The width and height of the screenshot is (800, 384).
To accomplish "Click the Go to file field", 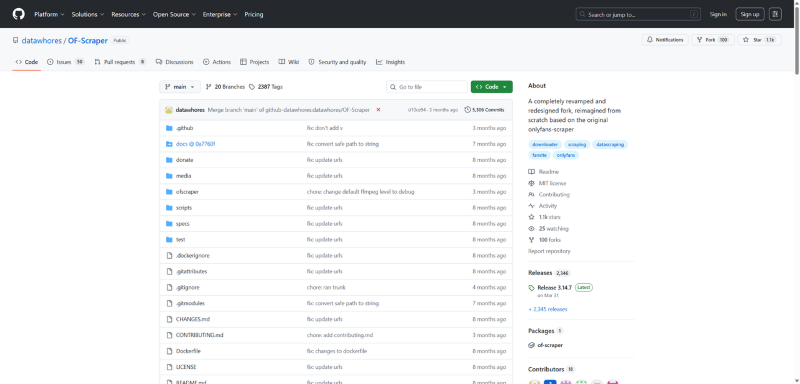I will coord(427,87).
